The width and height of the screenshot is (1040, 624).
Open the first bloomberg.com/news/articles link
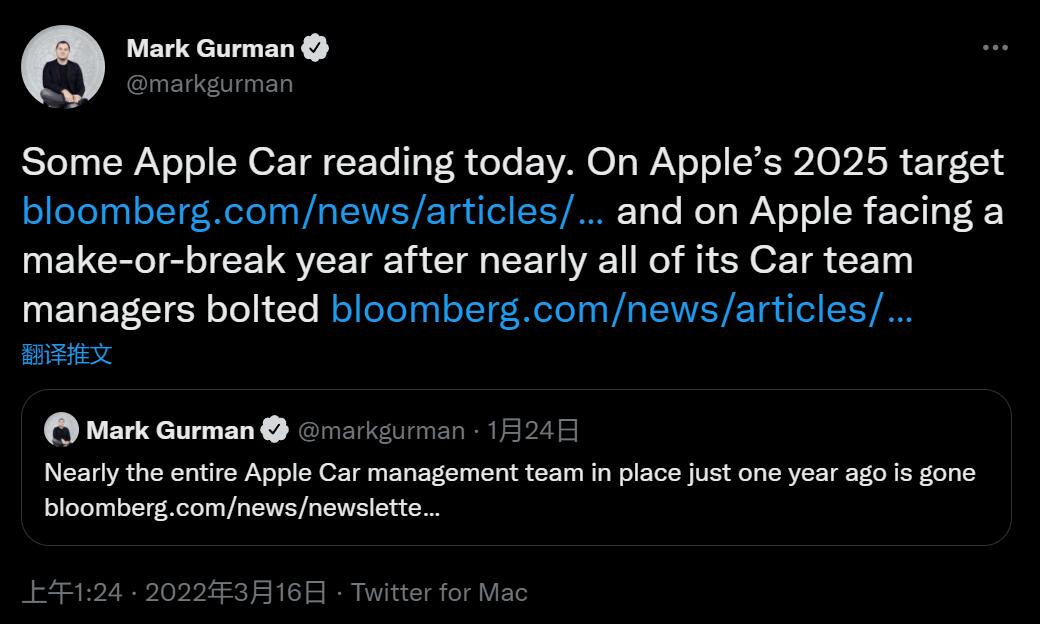pos(313,211)
